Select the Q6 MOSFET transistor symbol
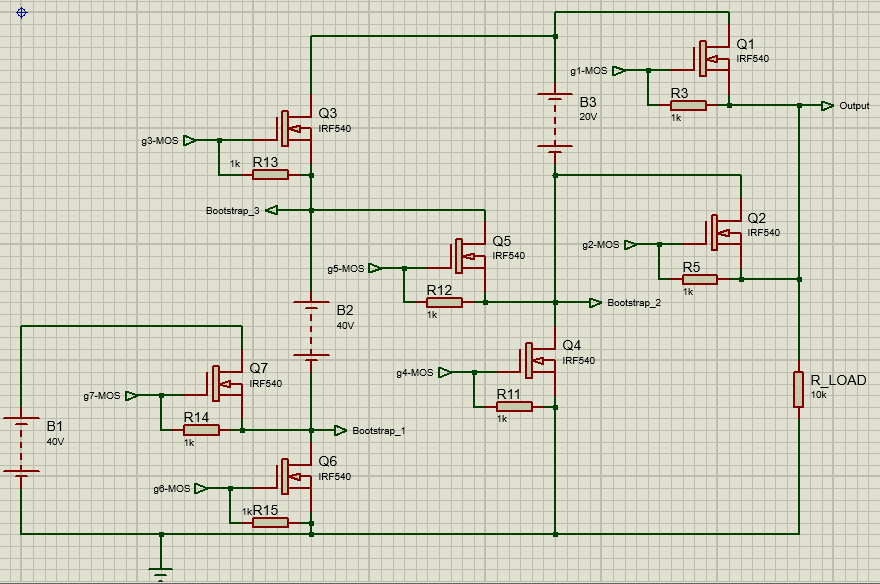880x584 pixels. click(x=295, y=476)
